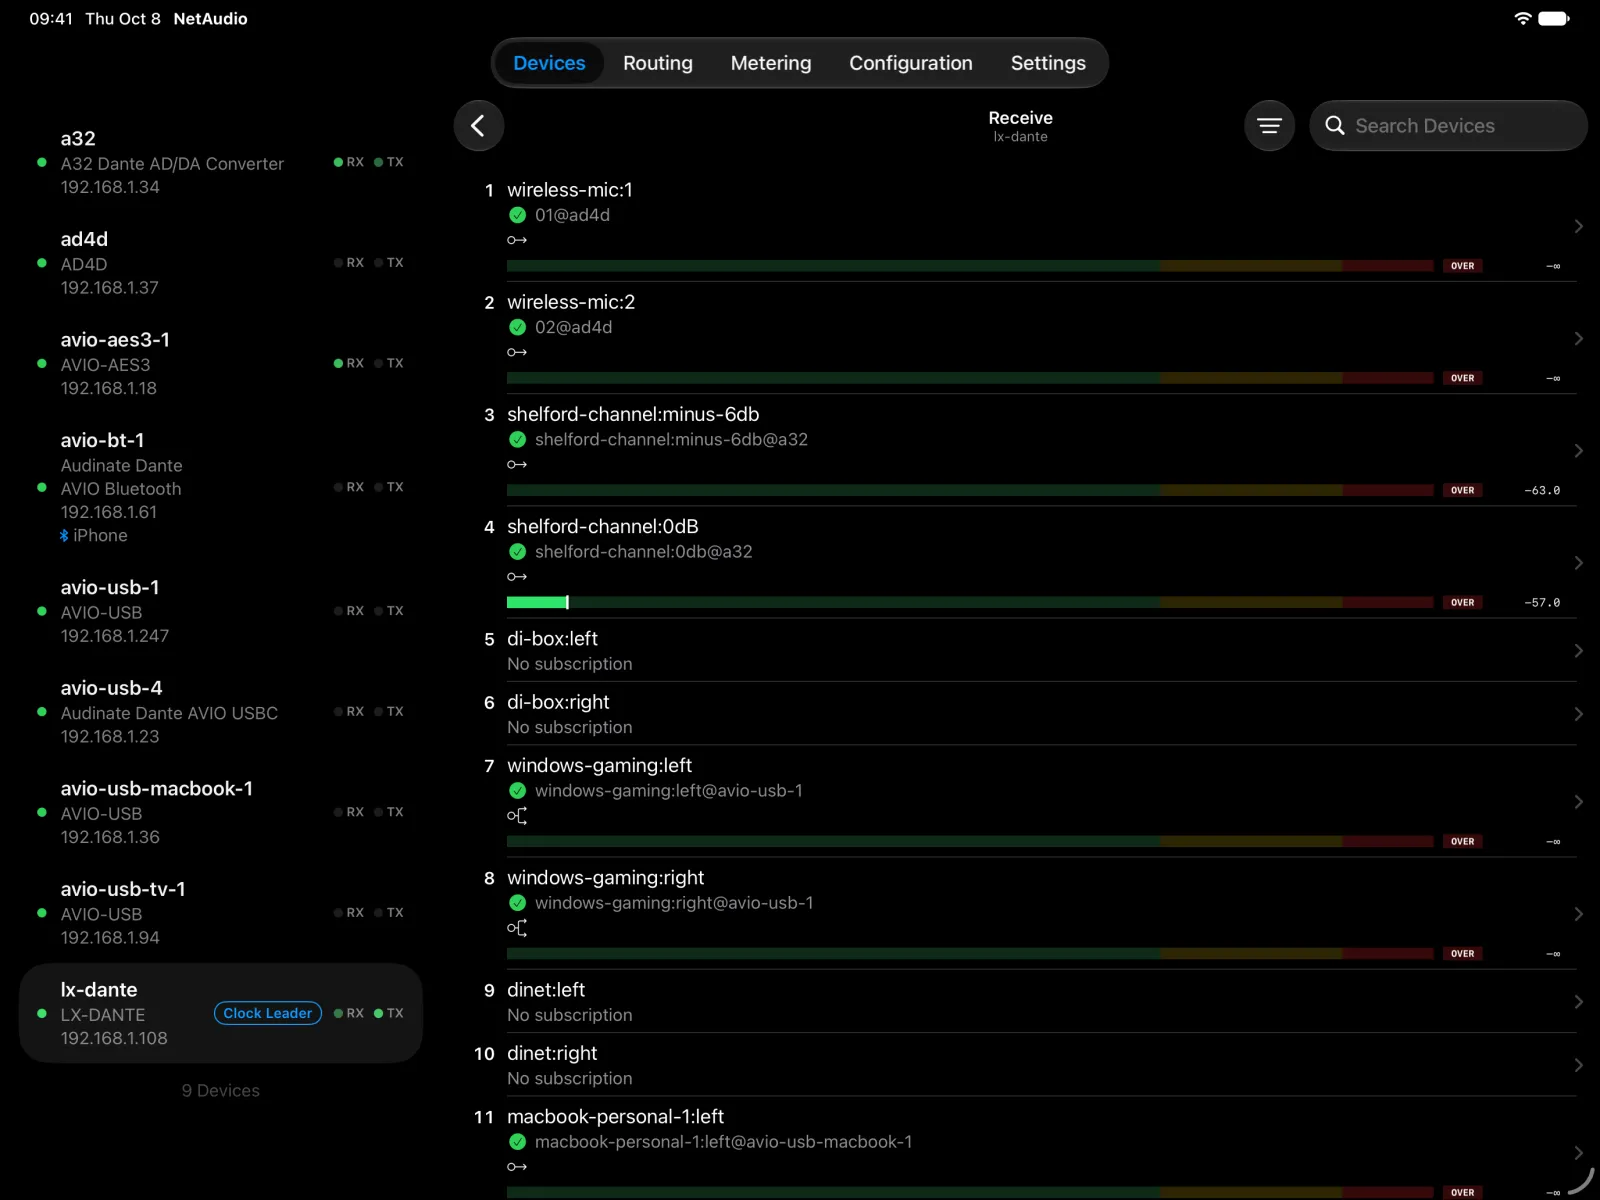This screenshot has height=1200, width=1600.
Task: Select the a32 device
Action: pos(220,162)
